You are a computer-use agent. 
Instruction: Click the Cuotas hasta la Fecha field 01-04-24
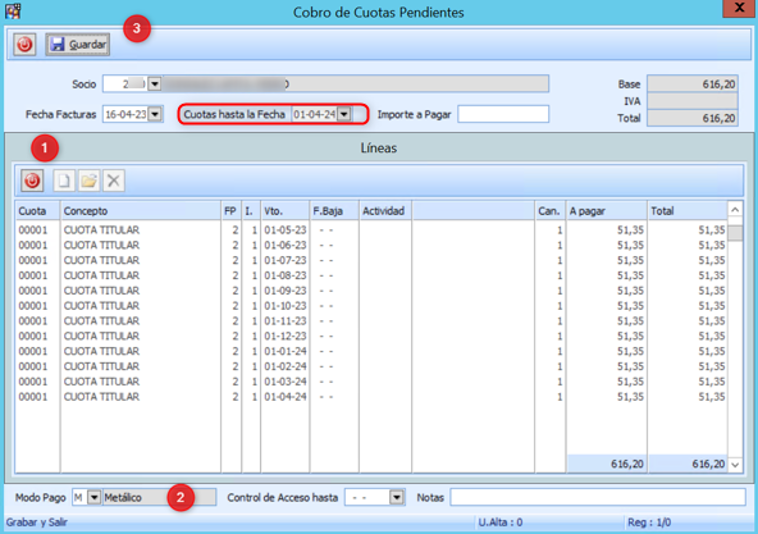314,115
